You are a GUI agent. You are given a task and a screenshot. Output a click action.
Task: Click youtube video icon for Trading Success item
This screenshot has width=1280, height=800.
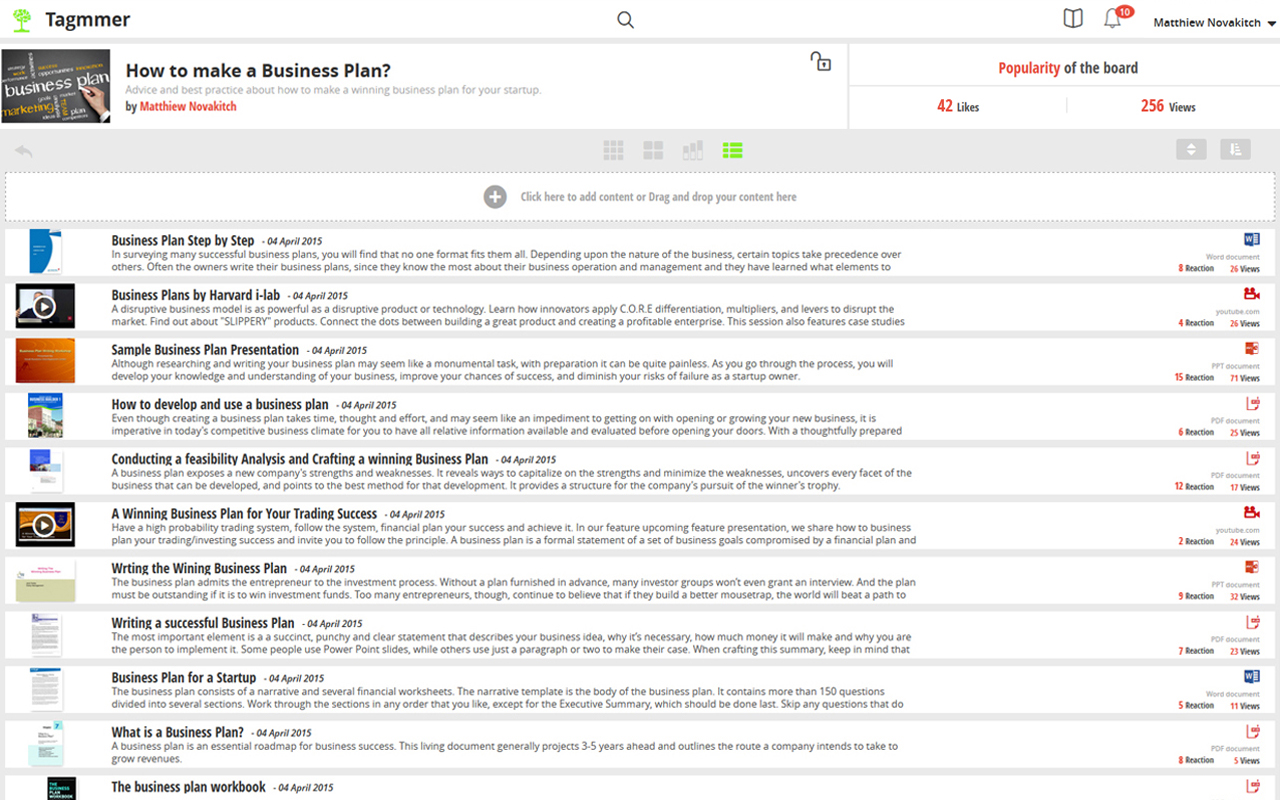click(x=1251, y=512)
